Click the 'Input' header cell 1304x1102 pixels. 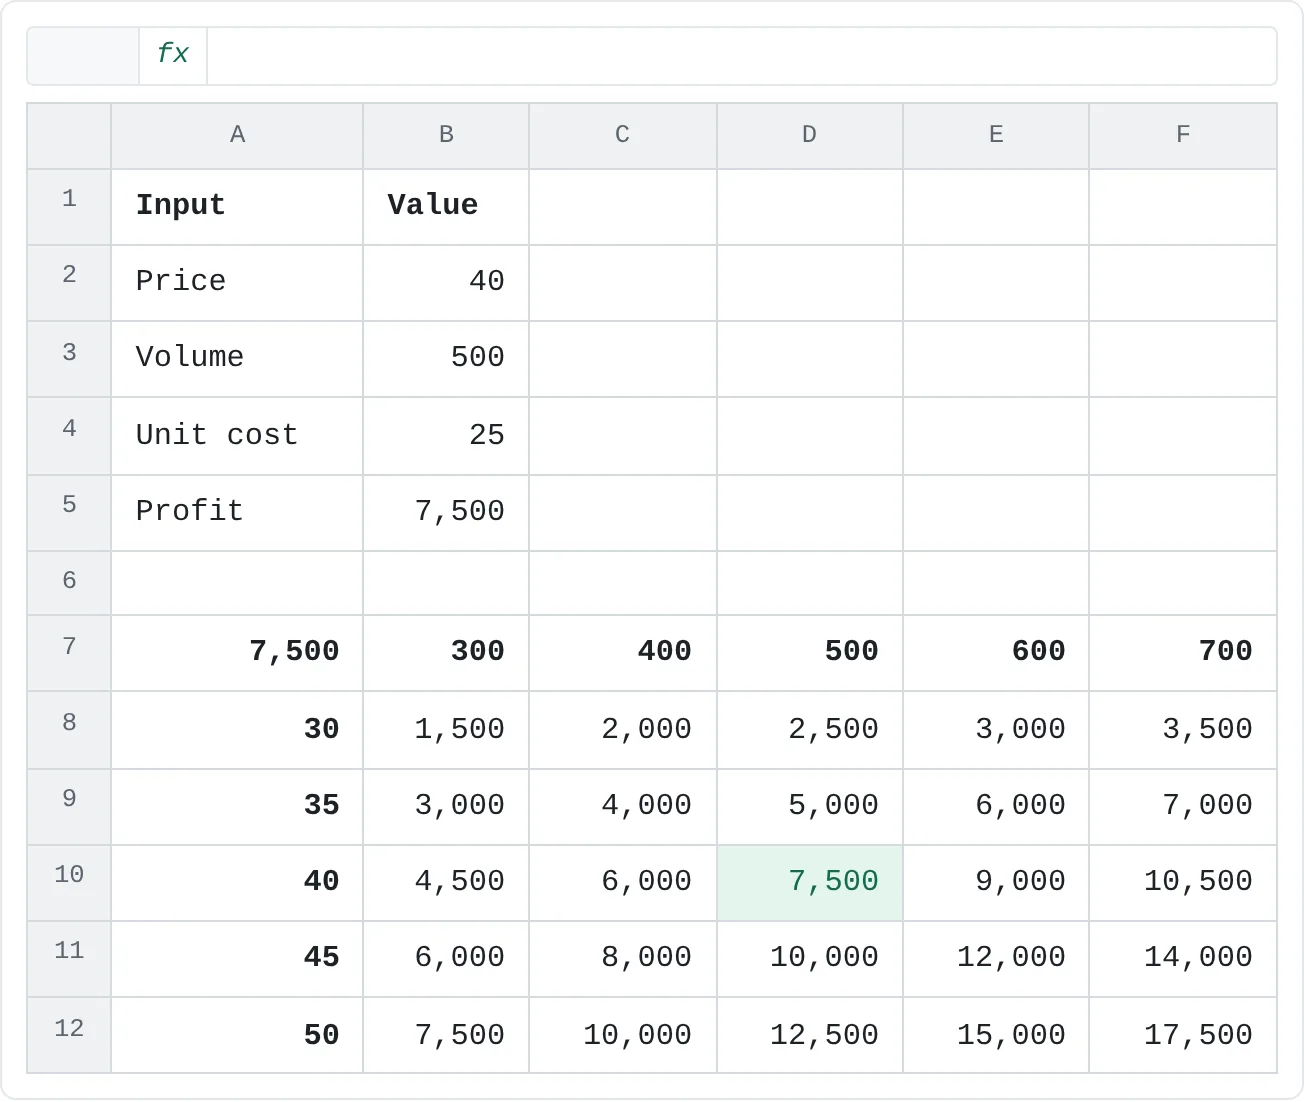(x=237, y=207)
